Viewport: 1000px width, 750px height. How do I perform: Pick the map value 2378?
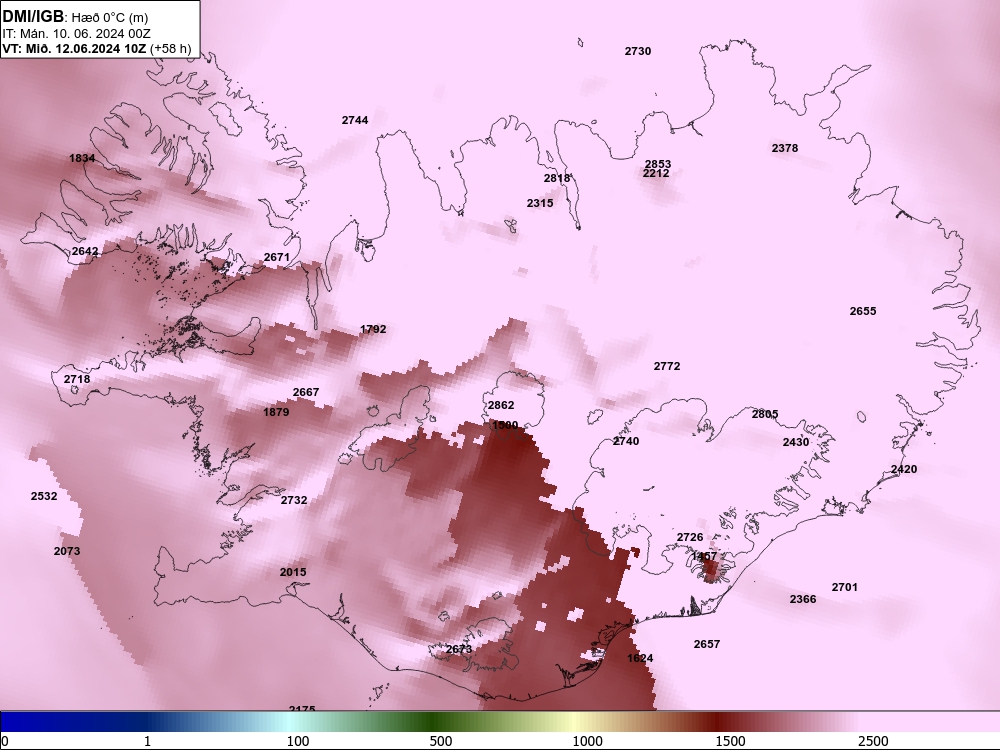[x=784, y=148]
